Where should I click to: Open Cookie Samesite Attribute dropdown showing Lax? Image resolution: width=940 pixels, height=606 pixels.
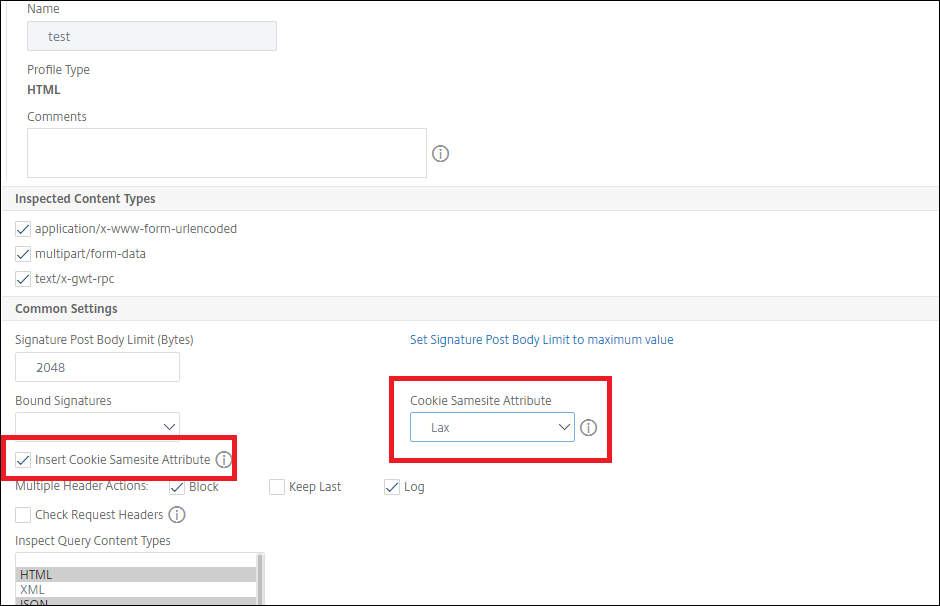point(492,427)
